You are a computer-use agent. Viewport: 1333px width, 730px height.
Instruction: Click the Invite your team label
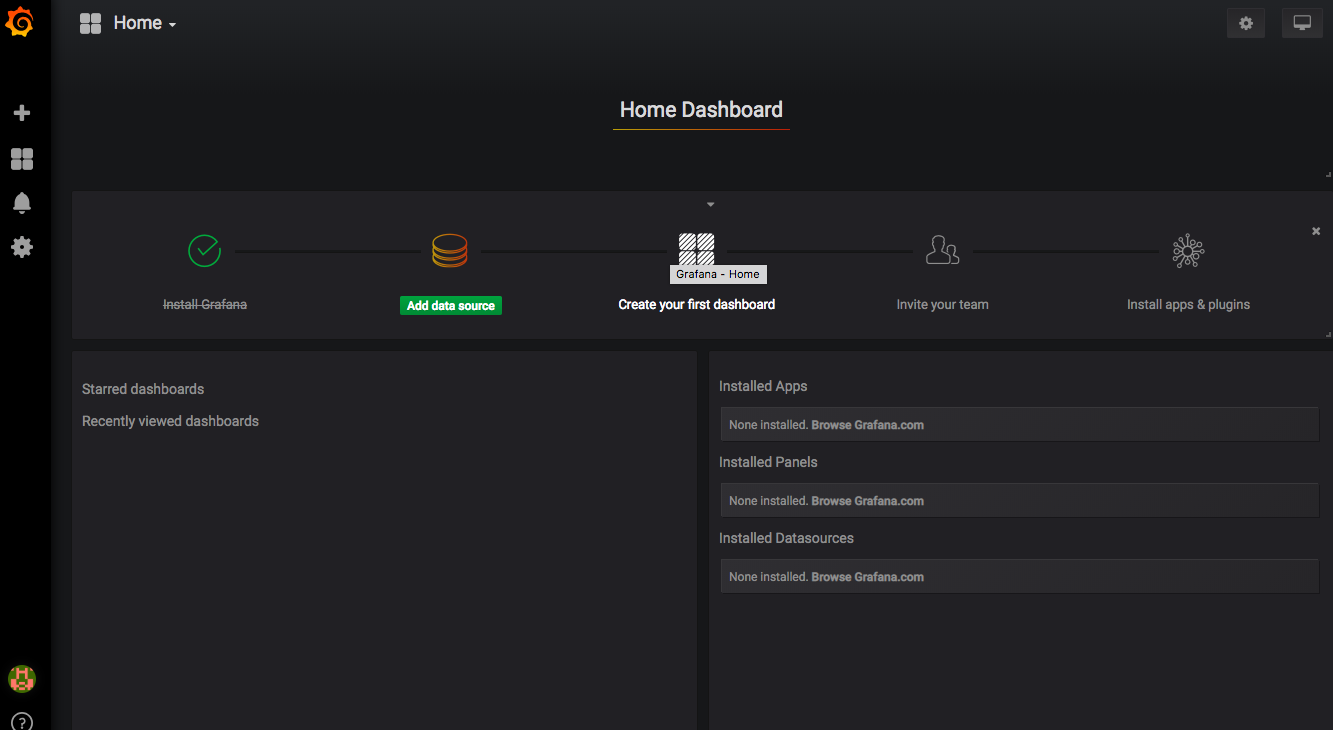coord(943,304)
